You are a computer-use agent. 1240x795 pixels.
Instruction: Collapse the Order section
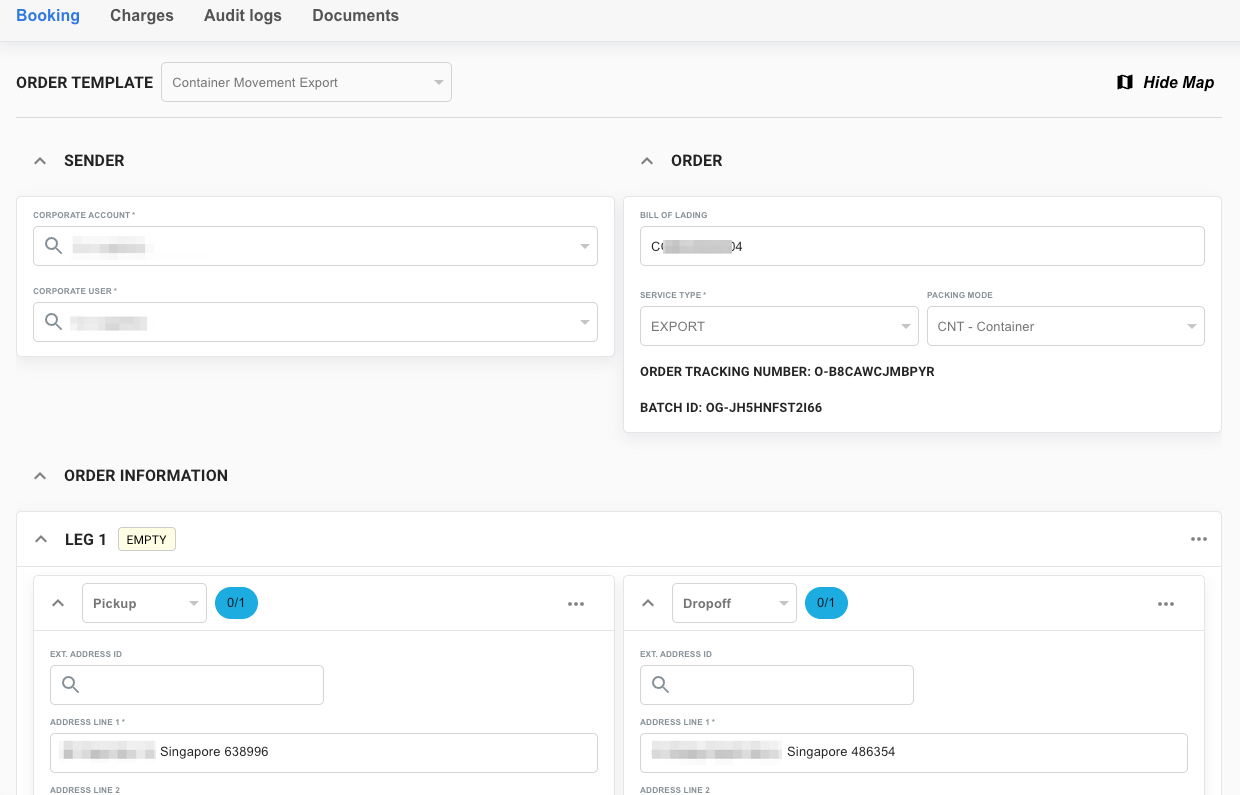tap(647, 161)
